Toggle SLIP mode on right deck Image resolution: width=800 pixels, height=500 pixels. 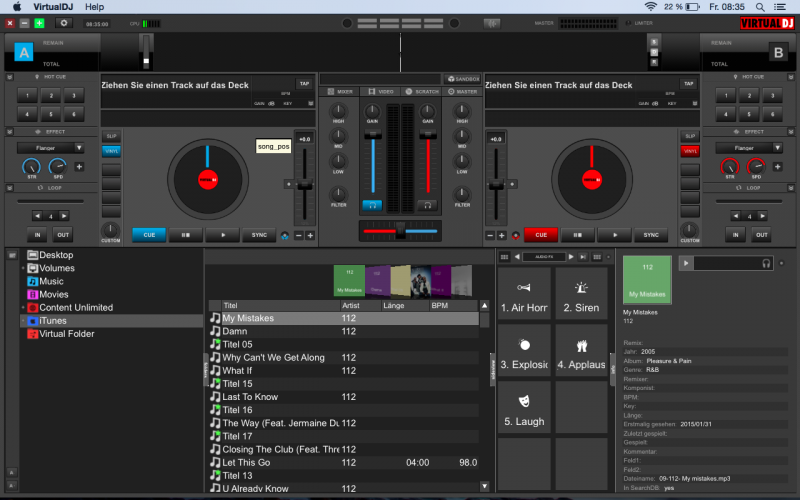(689, 135)
